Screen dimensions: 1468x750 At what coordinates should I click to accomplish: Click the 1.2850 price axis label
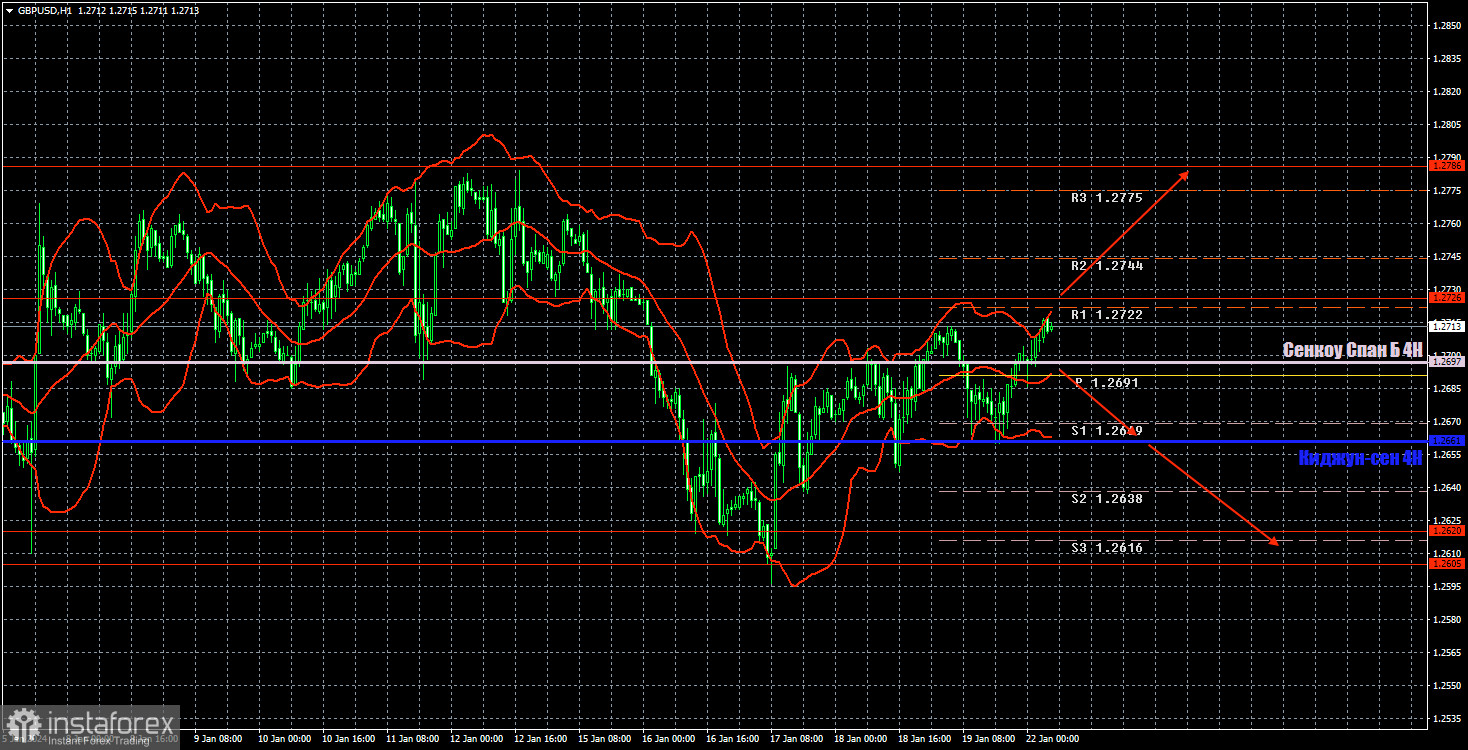coord(1447,25)
